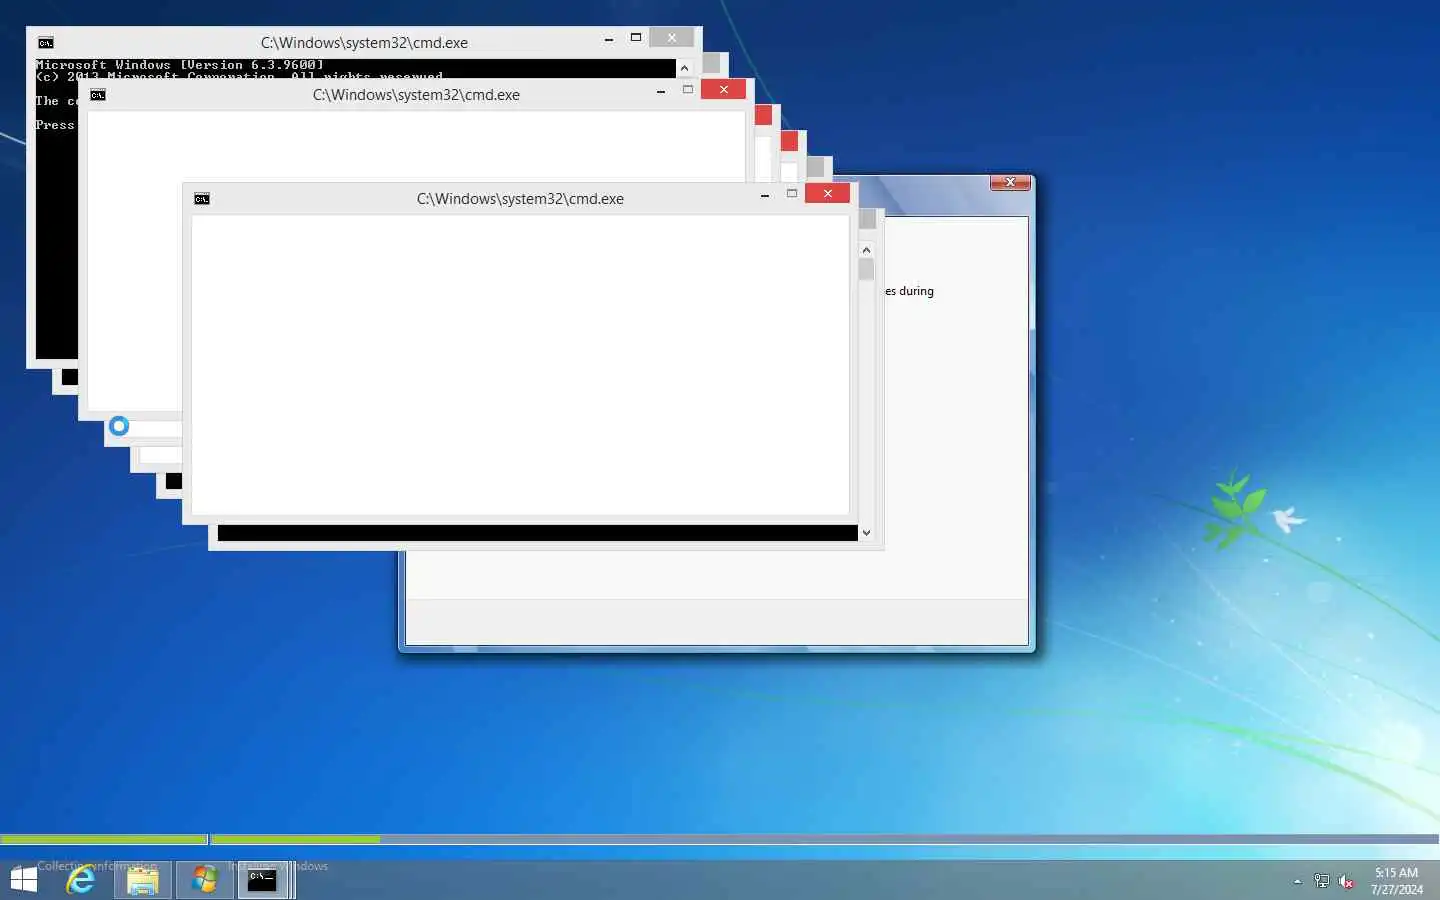Maximize the middle cmd.exe window
This screenshot has height=900, width=1440.
click(x=688, y=90)
